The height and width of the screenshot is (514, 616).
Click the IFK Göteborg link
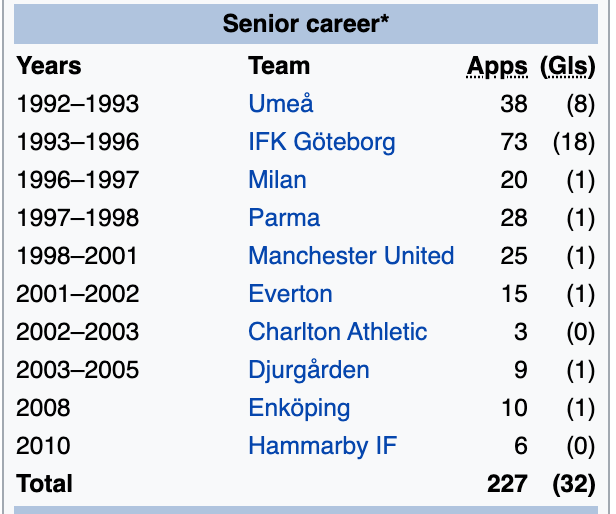click(x=321, y=142)
